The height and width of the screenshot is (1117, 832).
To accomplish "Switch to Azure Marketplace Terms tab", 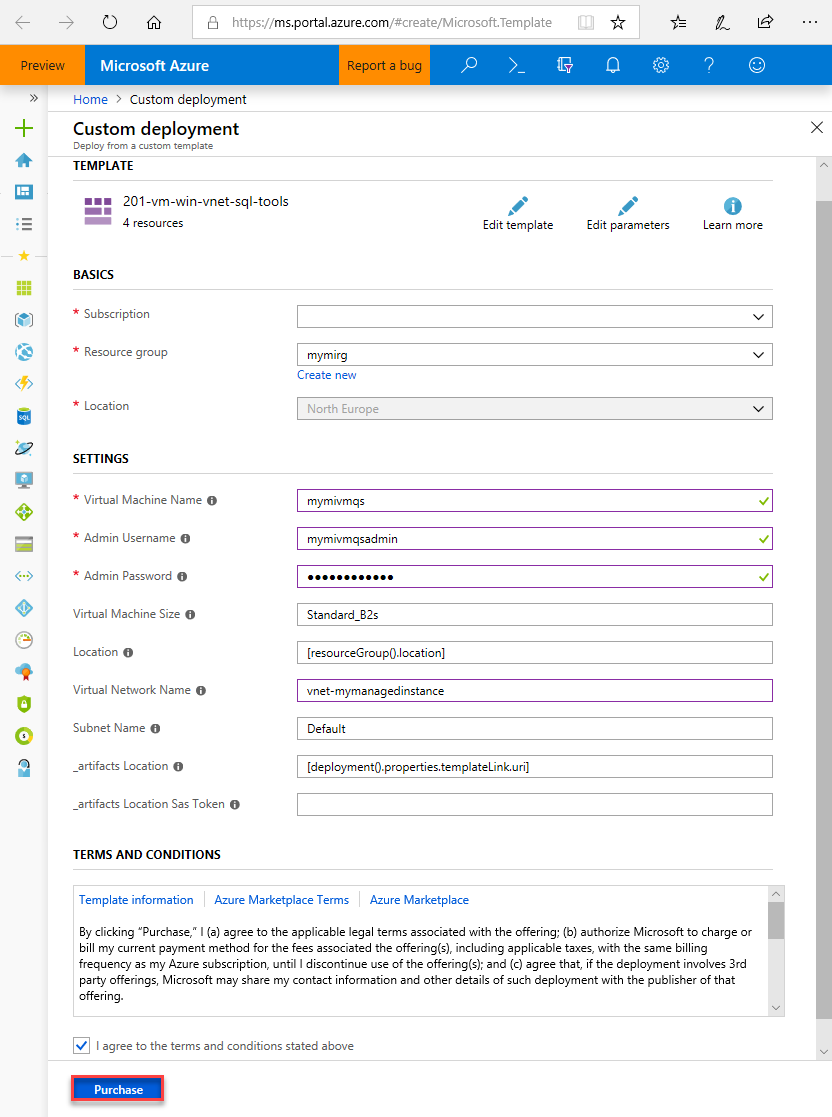I will click(x=281, y=900).
